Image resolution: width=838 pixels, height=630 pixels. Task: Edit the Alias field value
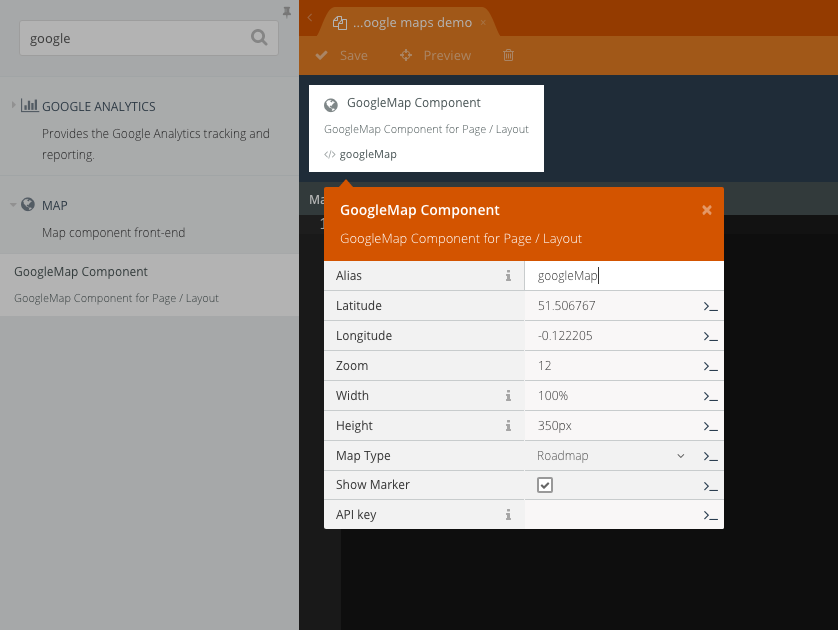pos(624,276)
